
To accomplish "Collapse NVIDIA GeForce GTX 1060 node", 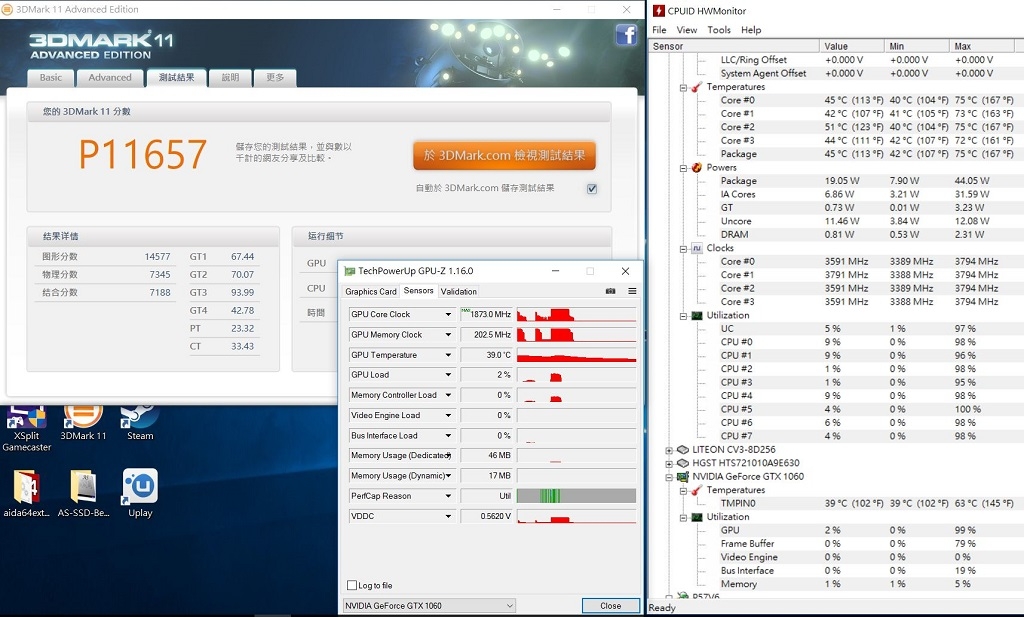I will click(x=669, y=477).
